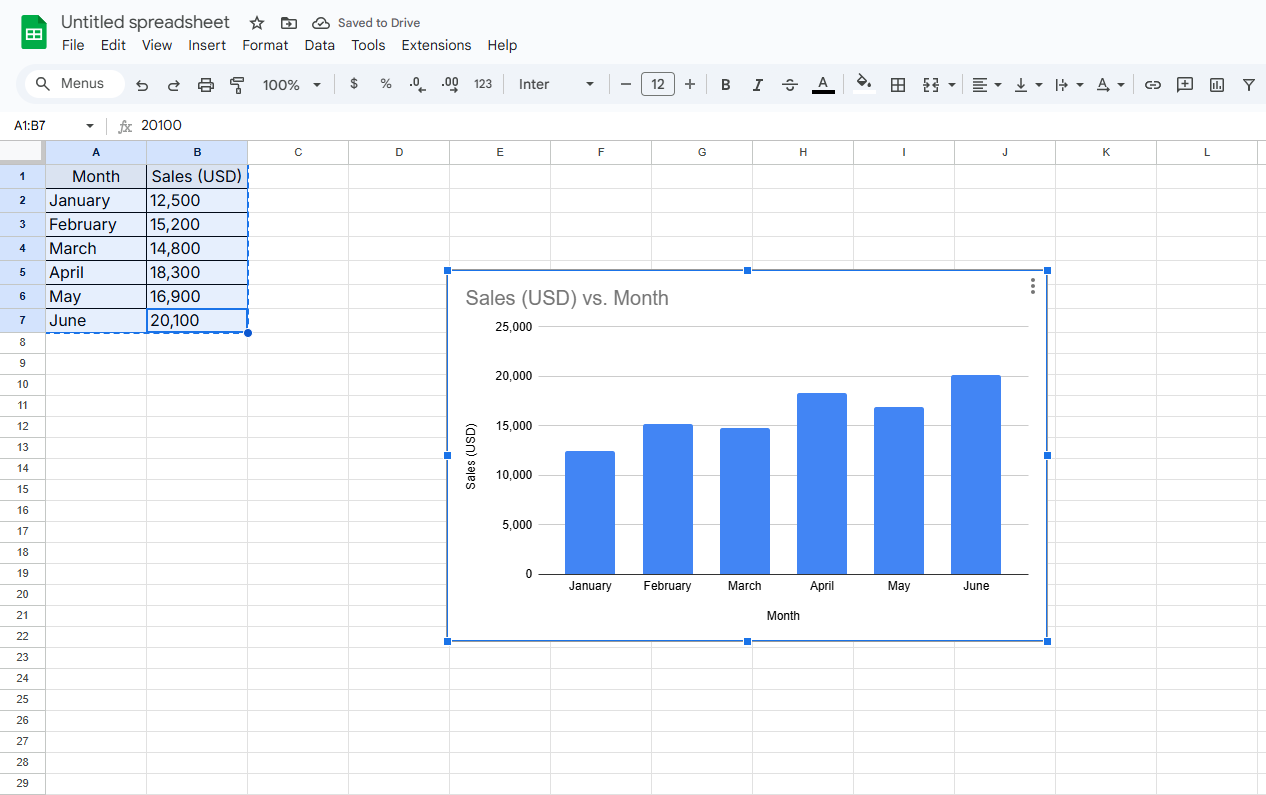The width and height of the screenshot is (1266, 795).
Task: Toggle strikethrough formatting
Action: pos(789,84)
